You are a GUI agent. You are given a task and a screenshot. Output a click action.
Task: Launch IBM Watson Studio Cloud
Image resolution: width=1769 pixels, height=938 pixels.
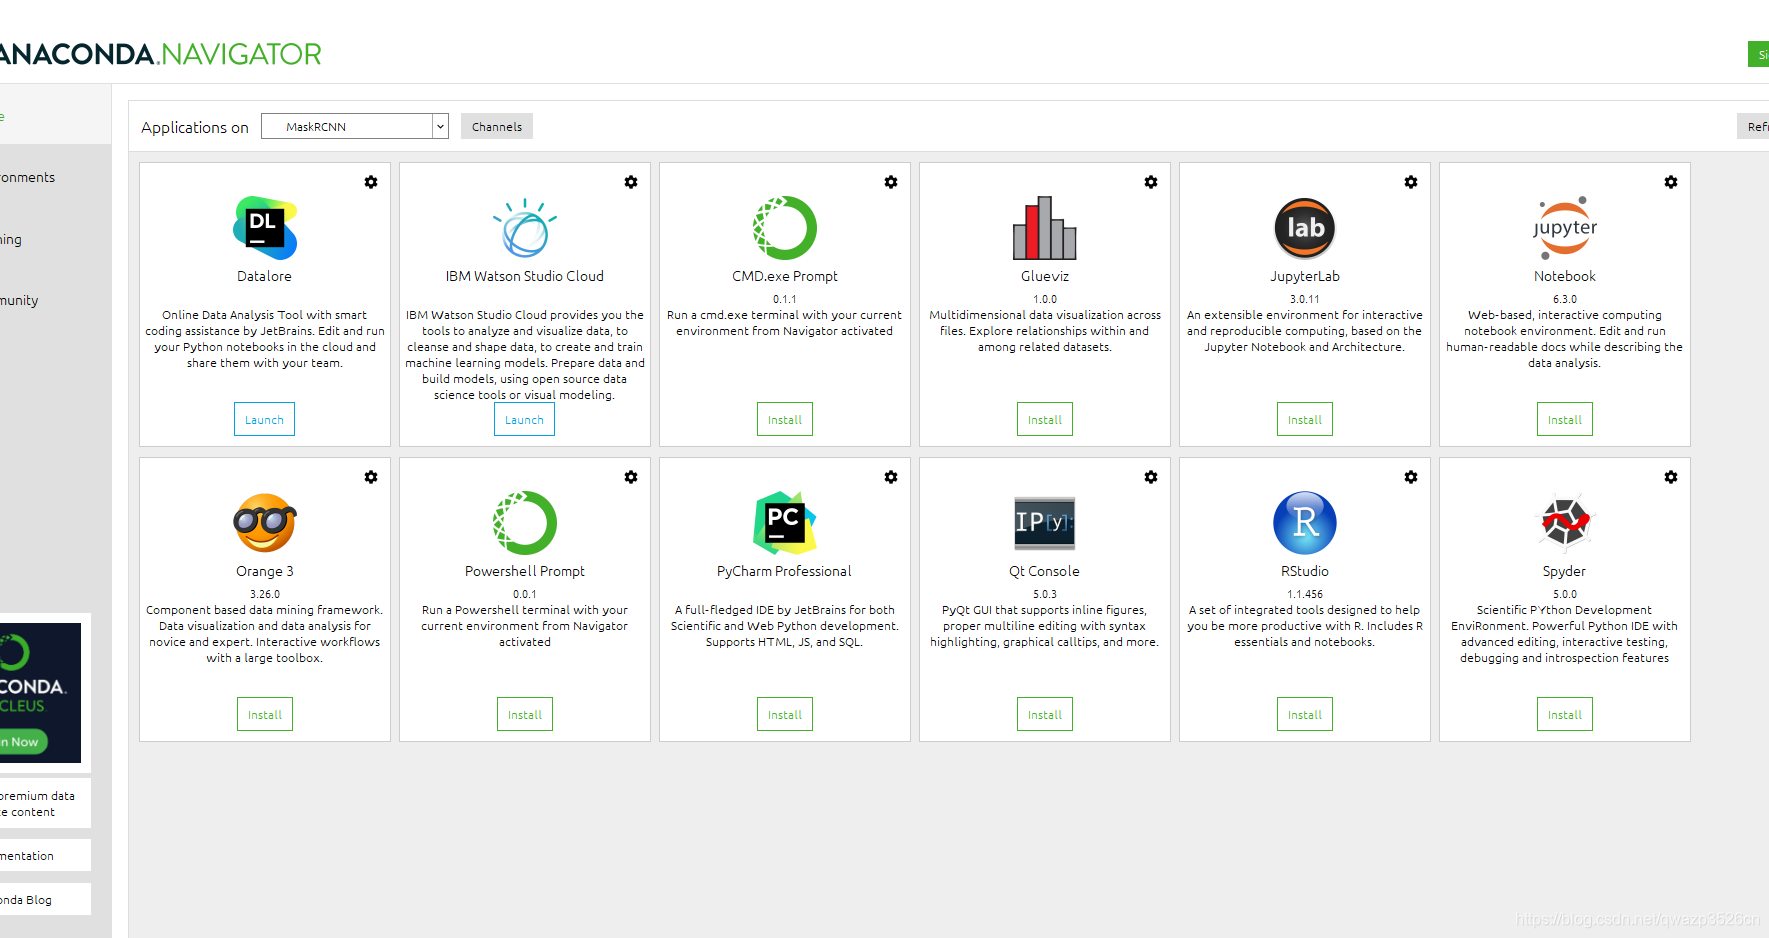click(x=525, y=420)
